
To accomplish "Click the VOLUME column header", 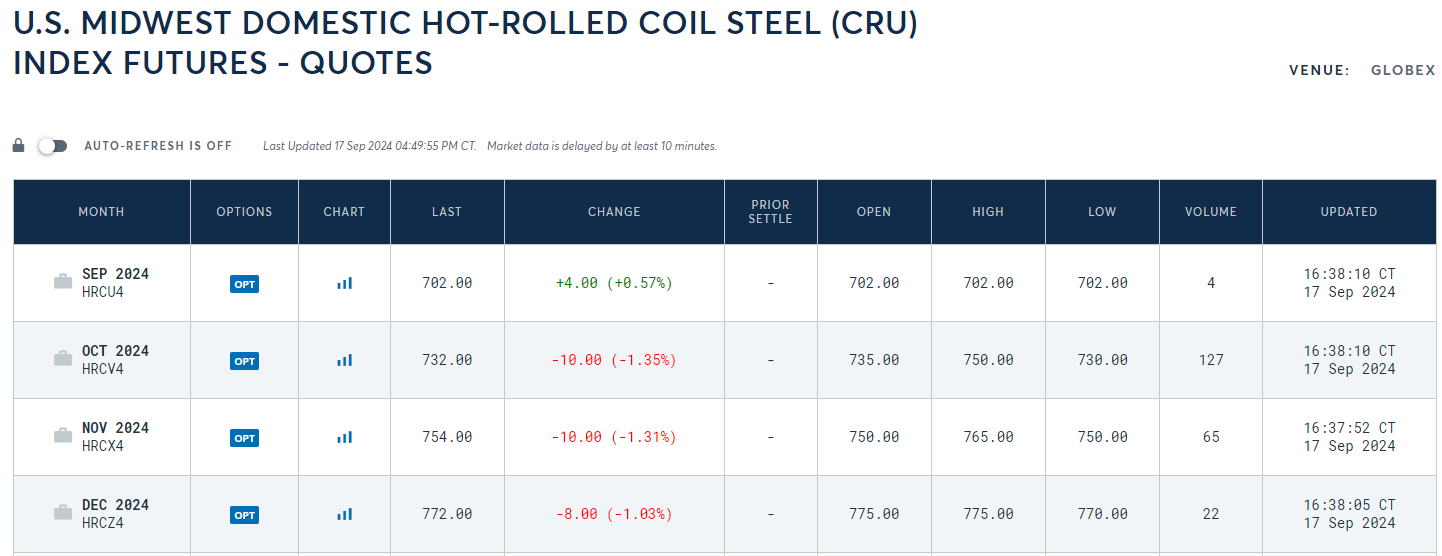I will tap(1210, 212).
